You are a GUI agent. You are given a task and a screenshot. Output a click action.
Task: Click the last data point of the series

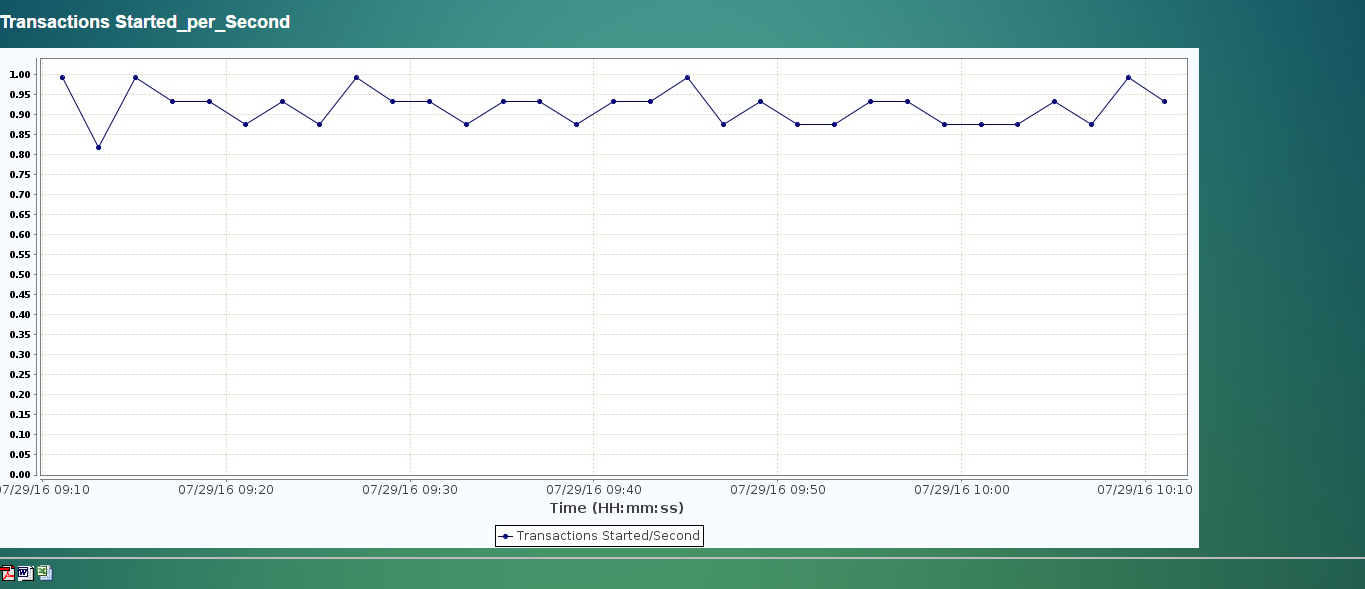coord(1164,101)
